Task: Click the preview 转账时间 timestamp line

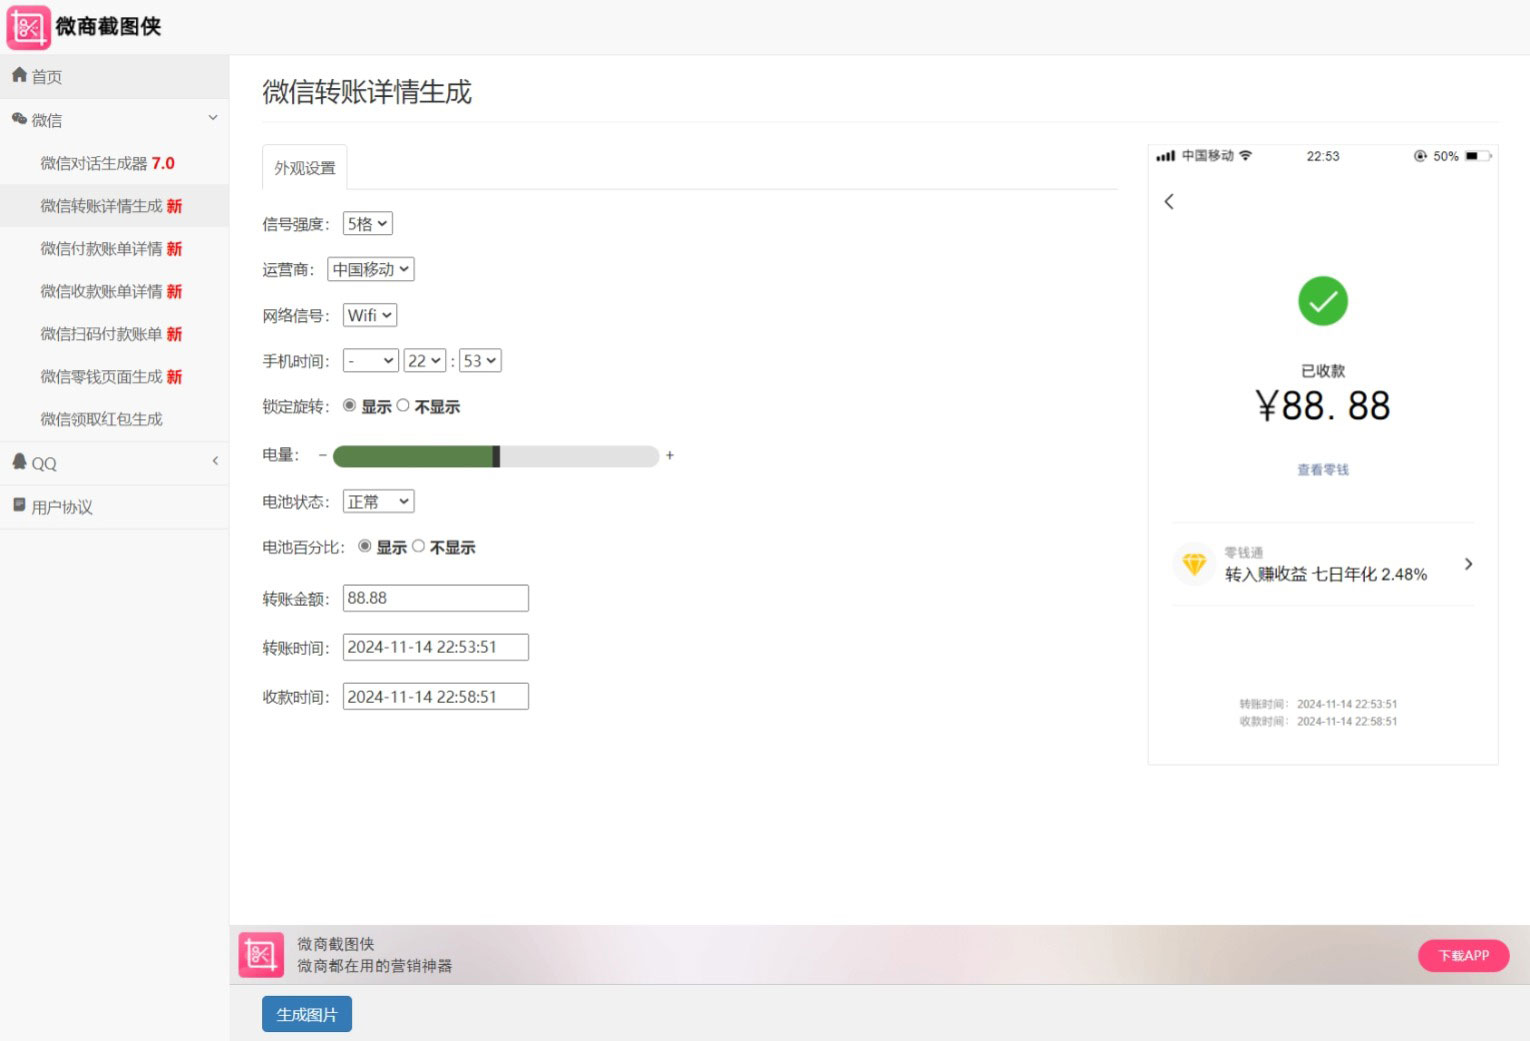Action: 1318,704
